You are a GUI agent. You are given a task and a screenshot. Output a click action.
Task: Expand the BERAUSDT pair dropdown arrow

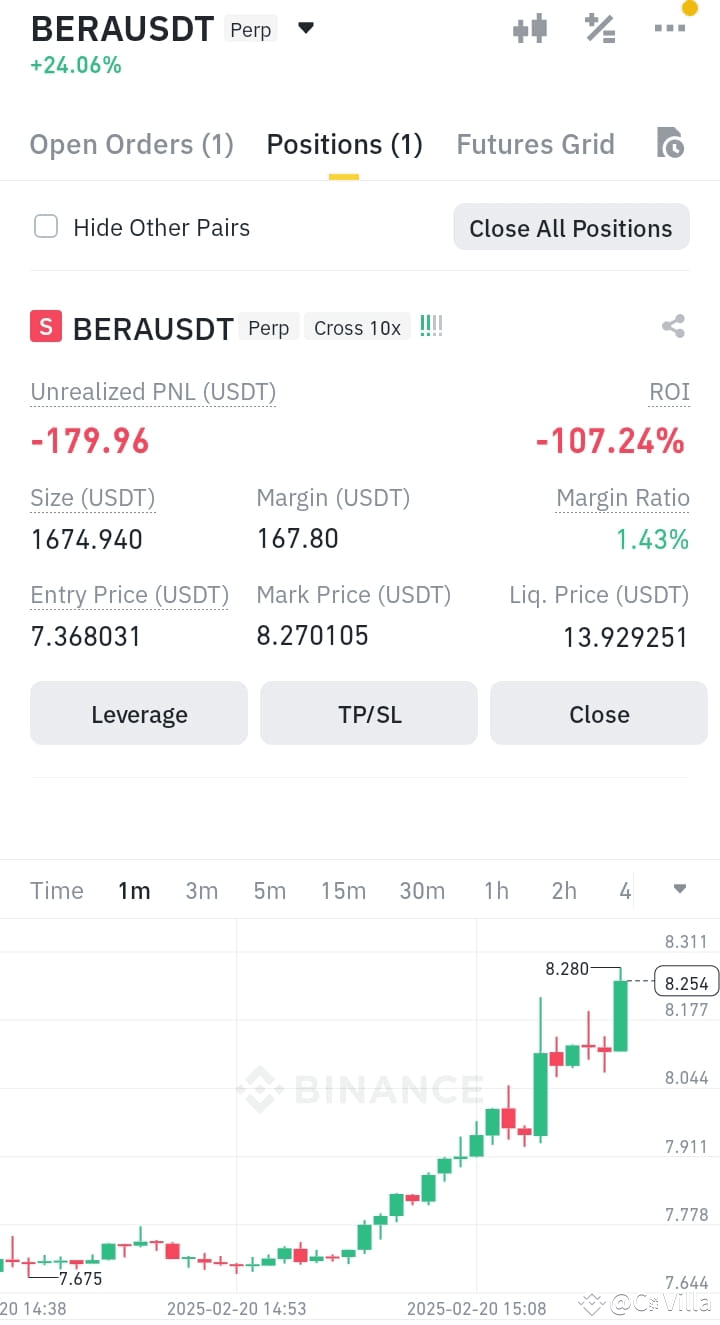pyautogui.click(x=306, y=28)
